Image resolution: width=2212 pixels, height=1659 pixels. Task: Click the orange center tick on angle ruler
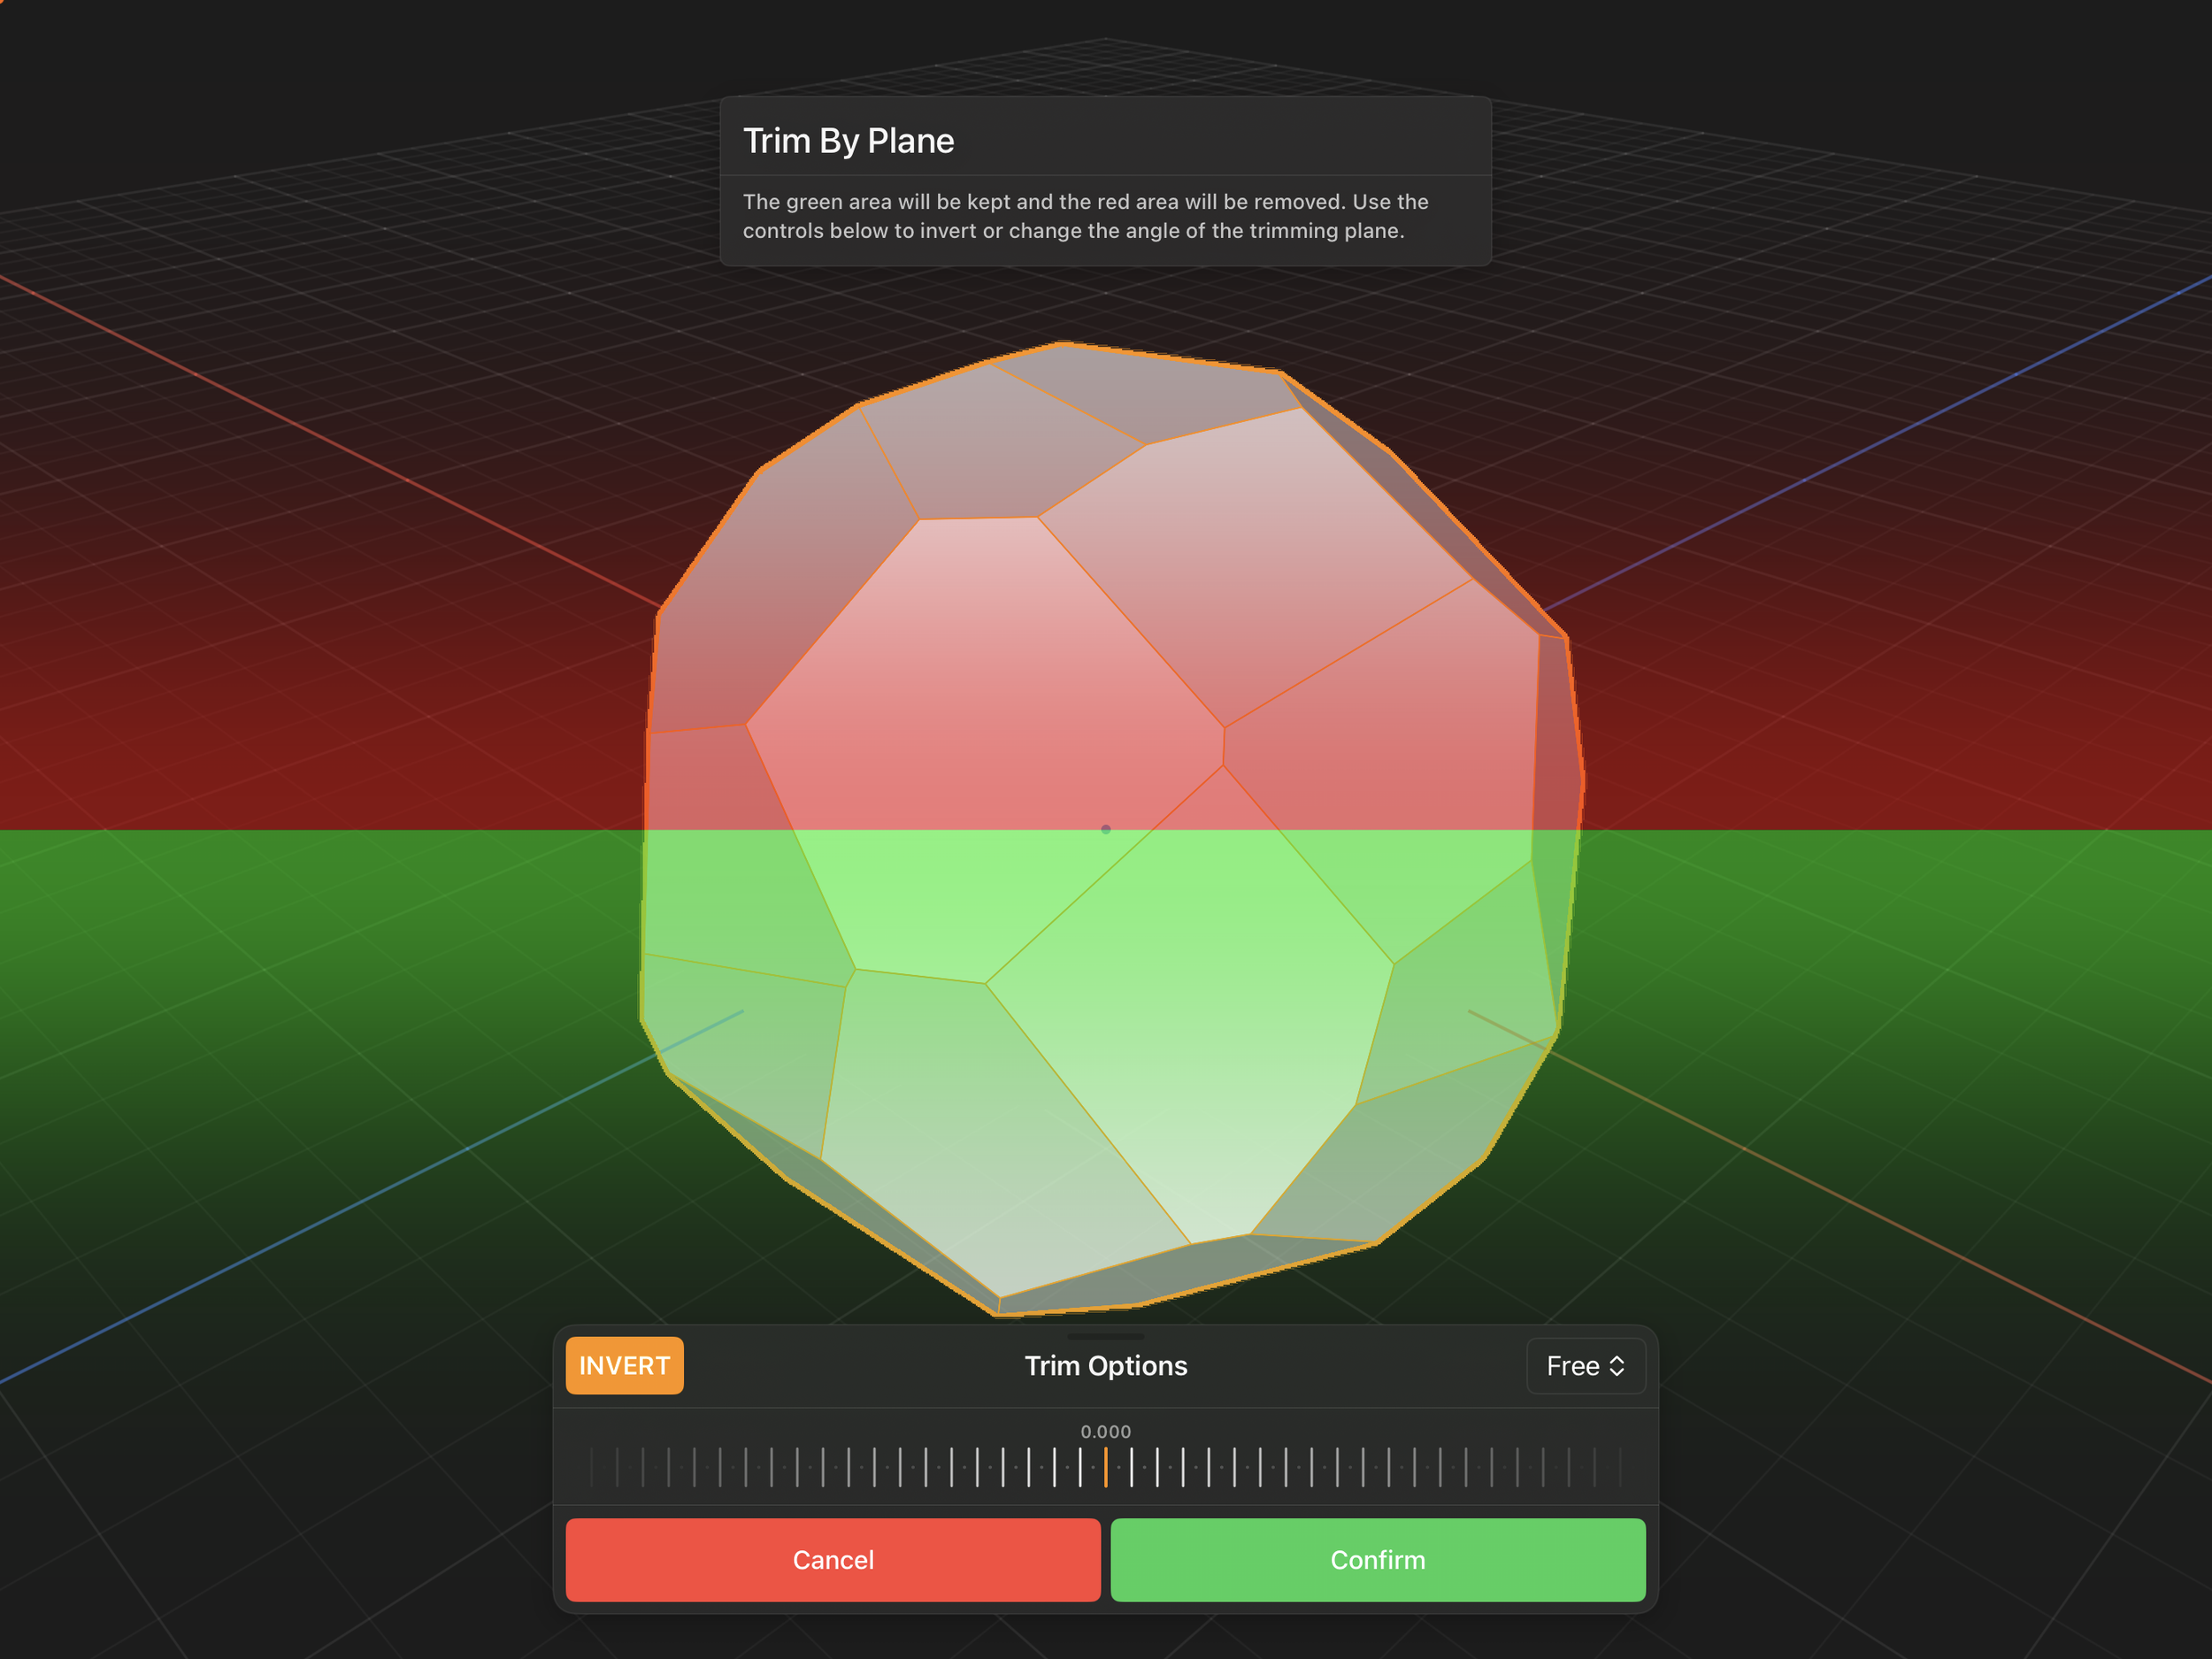1105,1467
